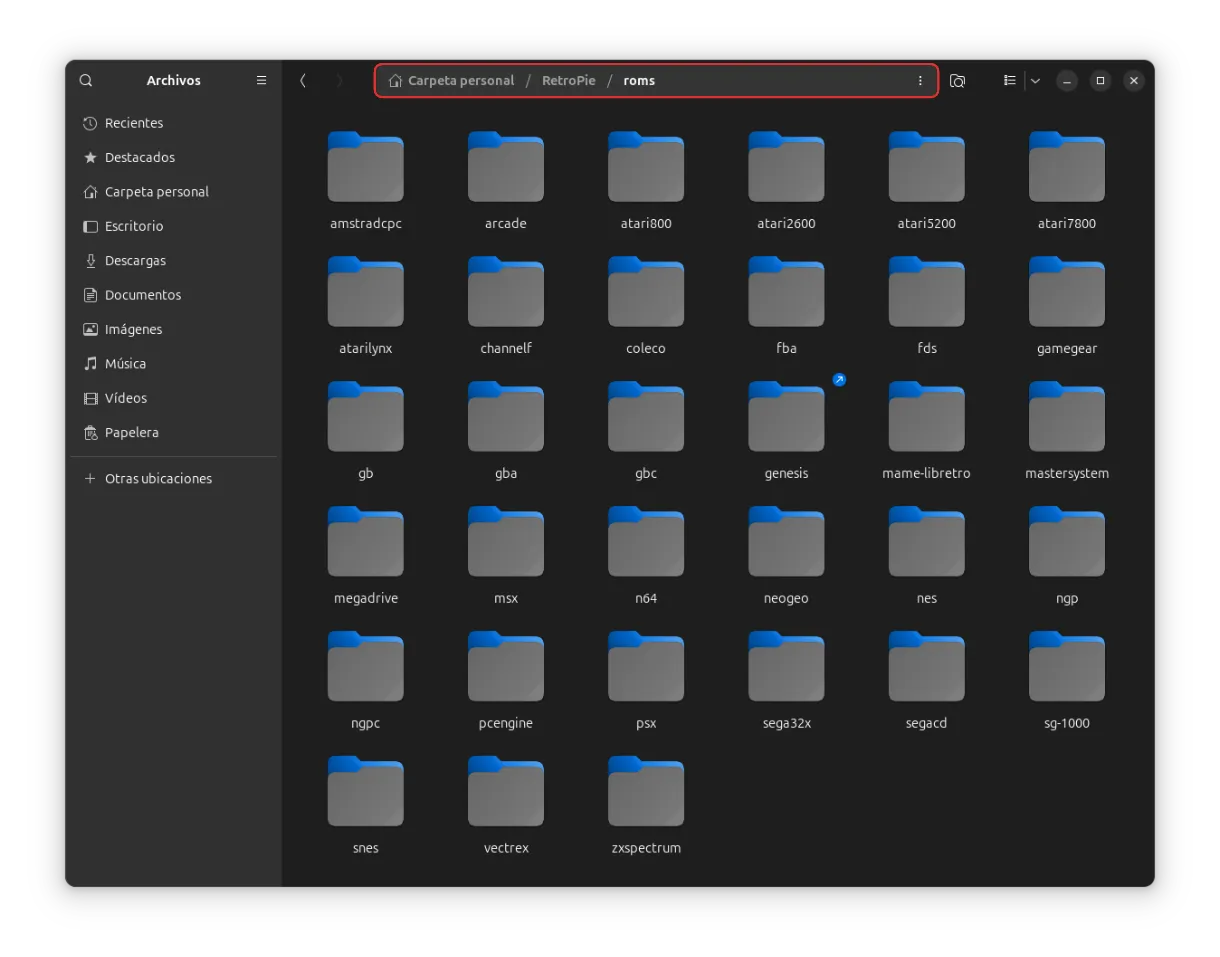Viewport: 1220px width, 957px height.
Task: Expand view options dropdown arrow
Action: coord(1035,81)
